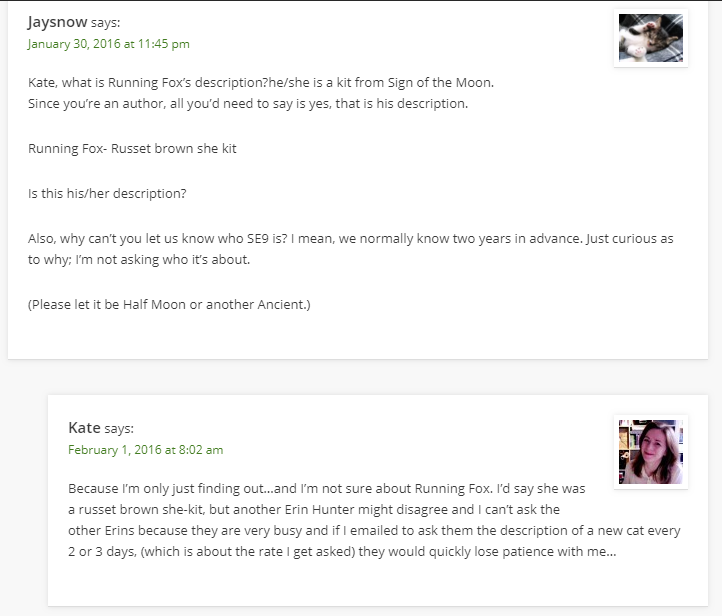Click Jaysnow's cat avatar picture
Screen dimensions: 722x616
point(650,38)
